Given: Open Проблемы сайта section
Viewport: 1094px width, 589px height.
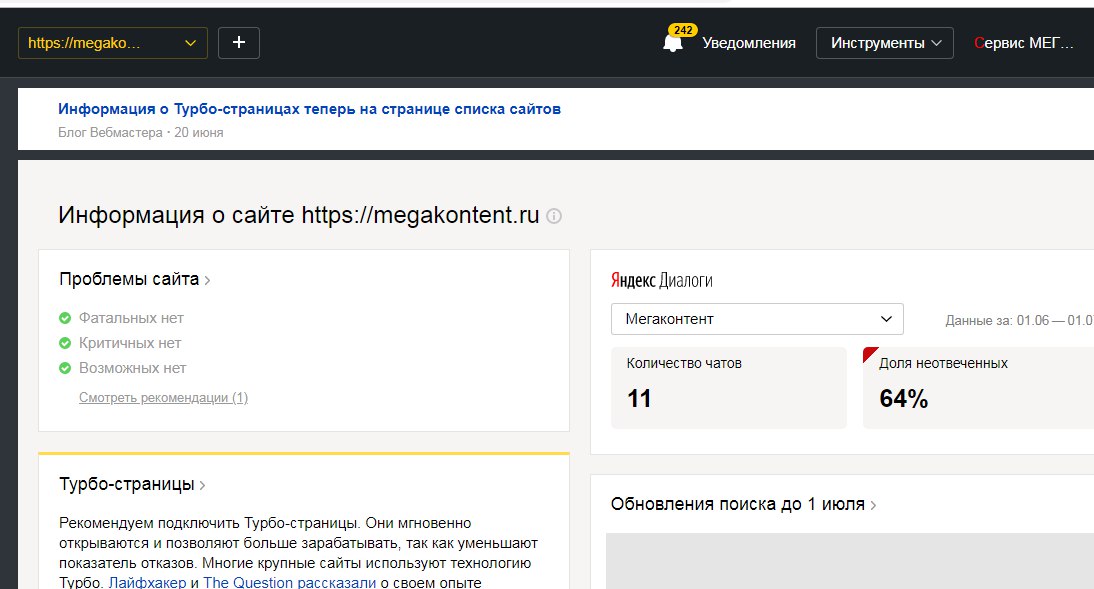Looking at the screenshot, I should click(129, 279).
